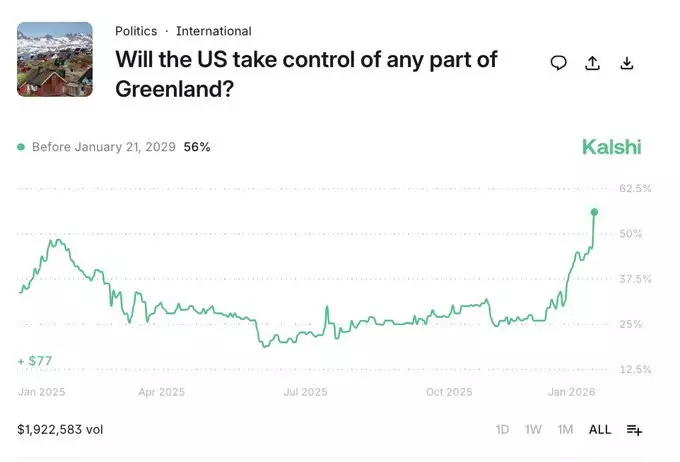The height and width of the screenshot is (462, 680).
Task: Click the download chart icon
Action: tap(627, 63)
